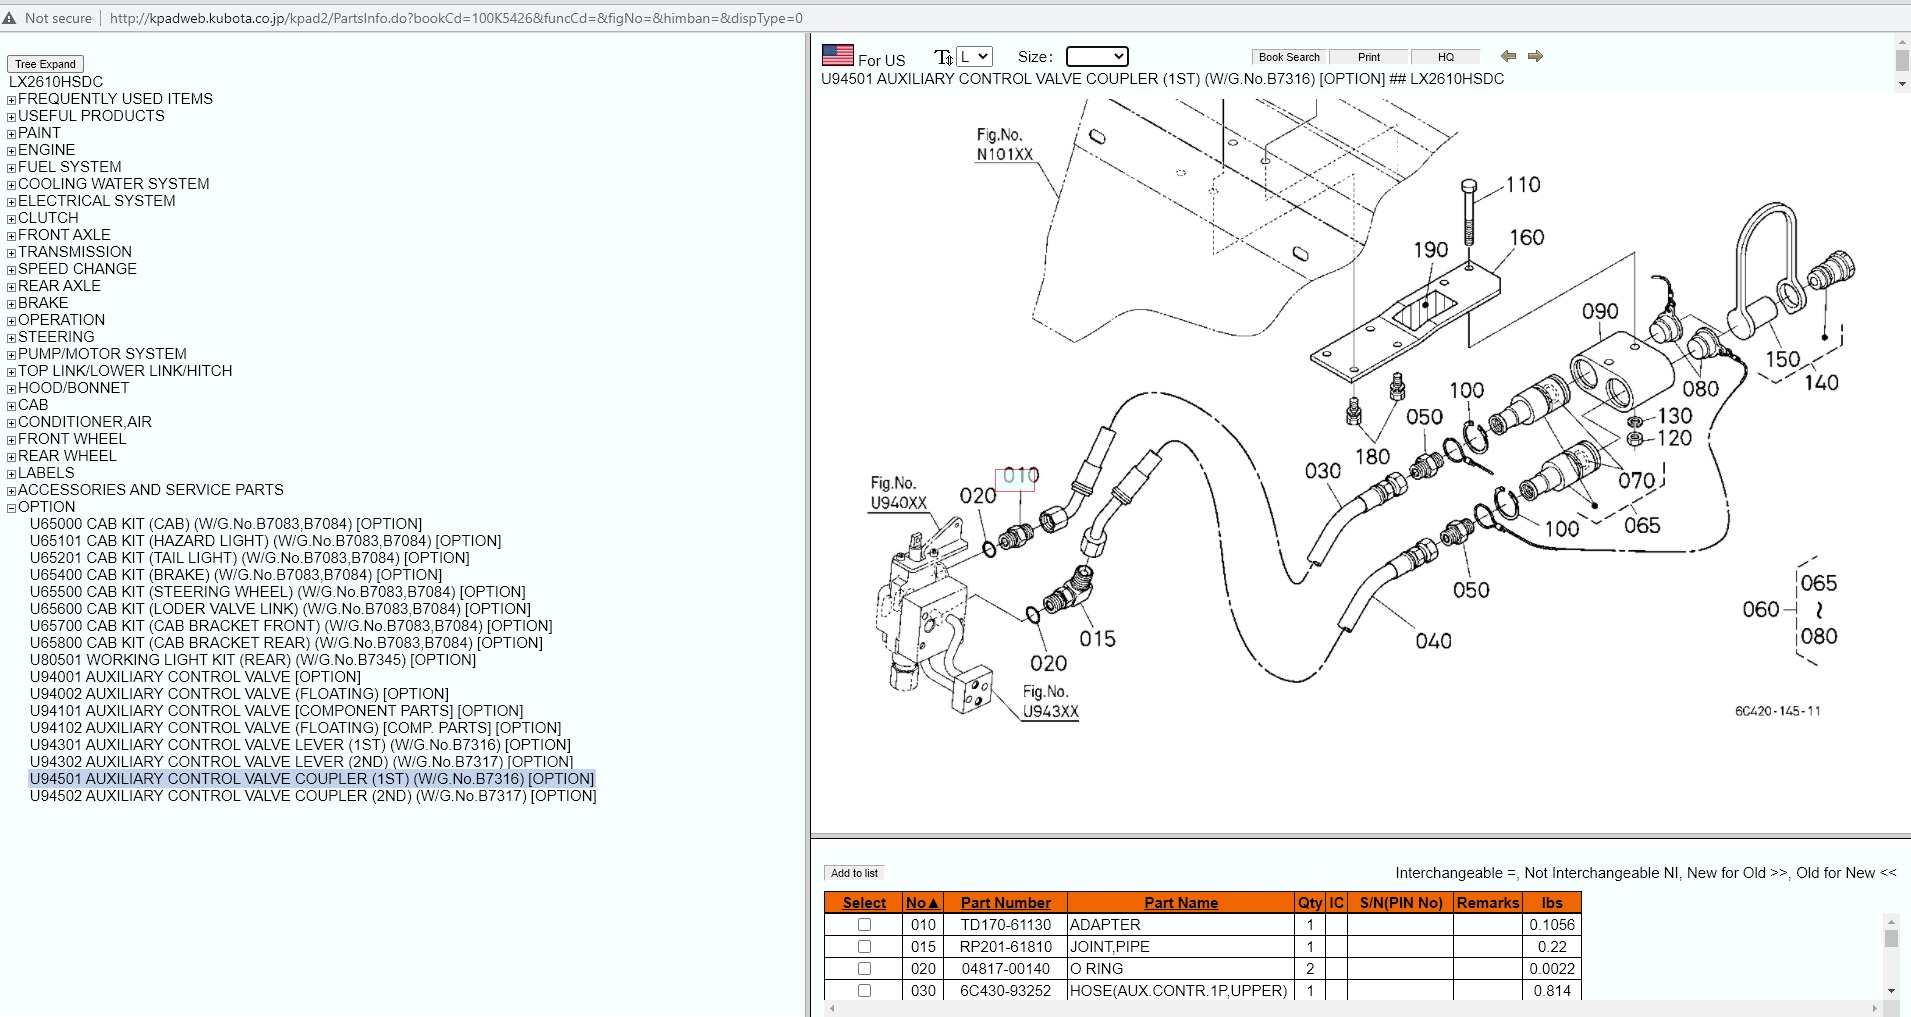1911x1017 pixels.
Task: Expand the CAB tree node
Action: 12,406
